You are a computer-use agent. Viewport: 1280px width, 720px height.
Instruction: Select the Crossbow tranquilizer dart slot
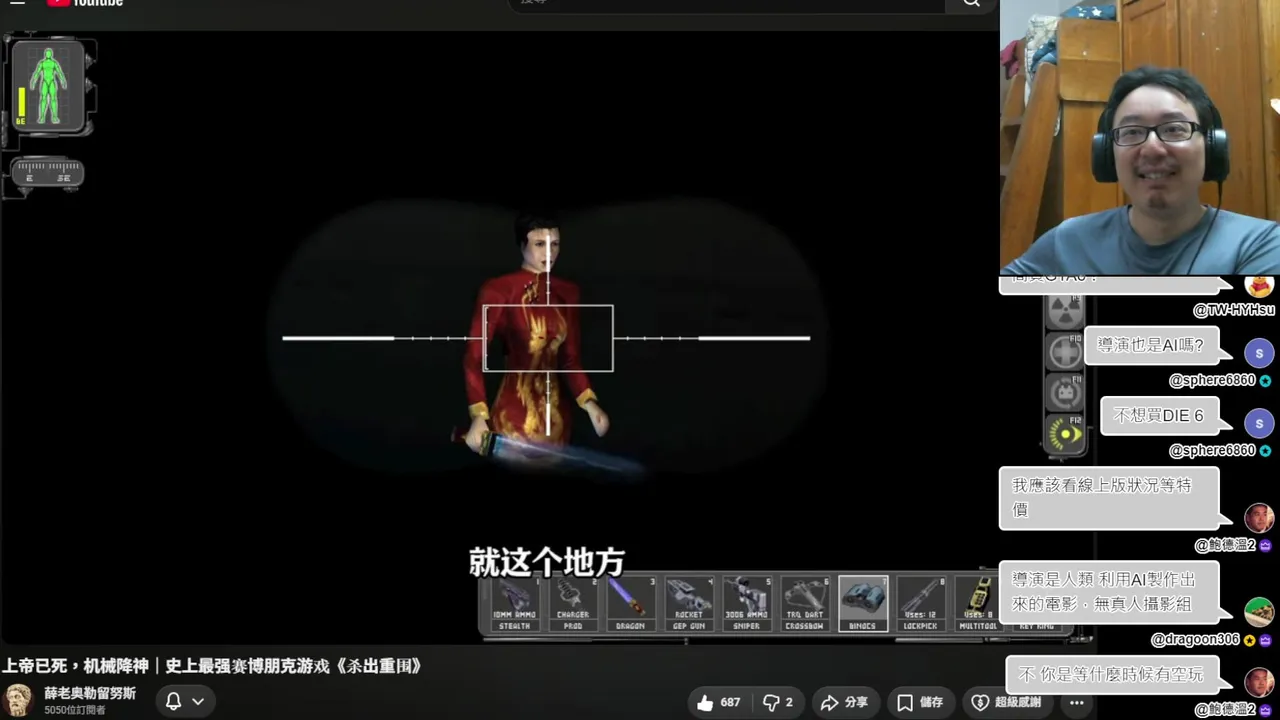pos(805,604)
